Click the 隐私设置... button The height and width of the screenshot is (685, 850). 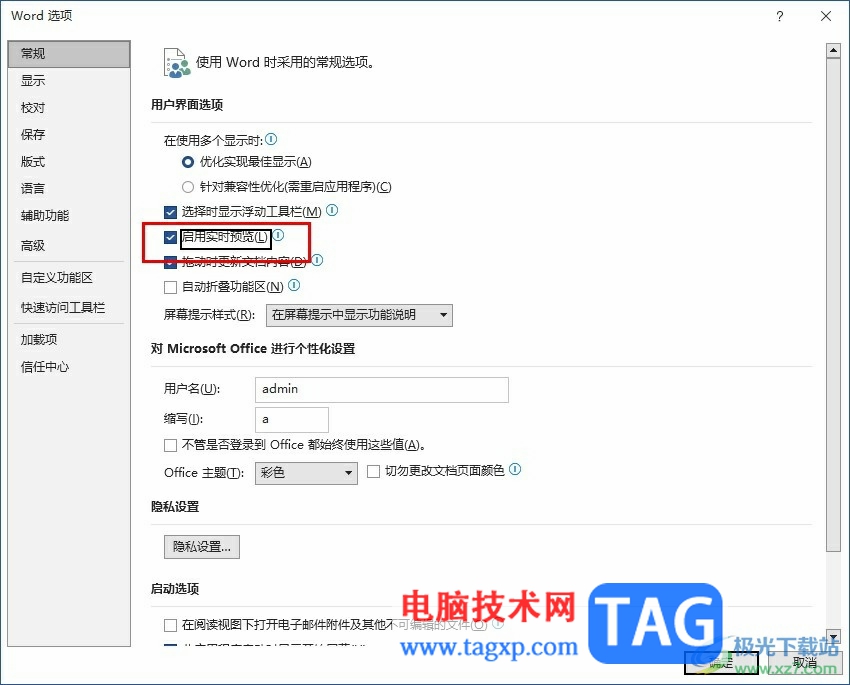(x=202, y=547)
